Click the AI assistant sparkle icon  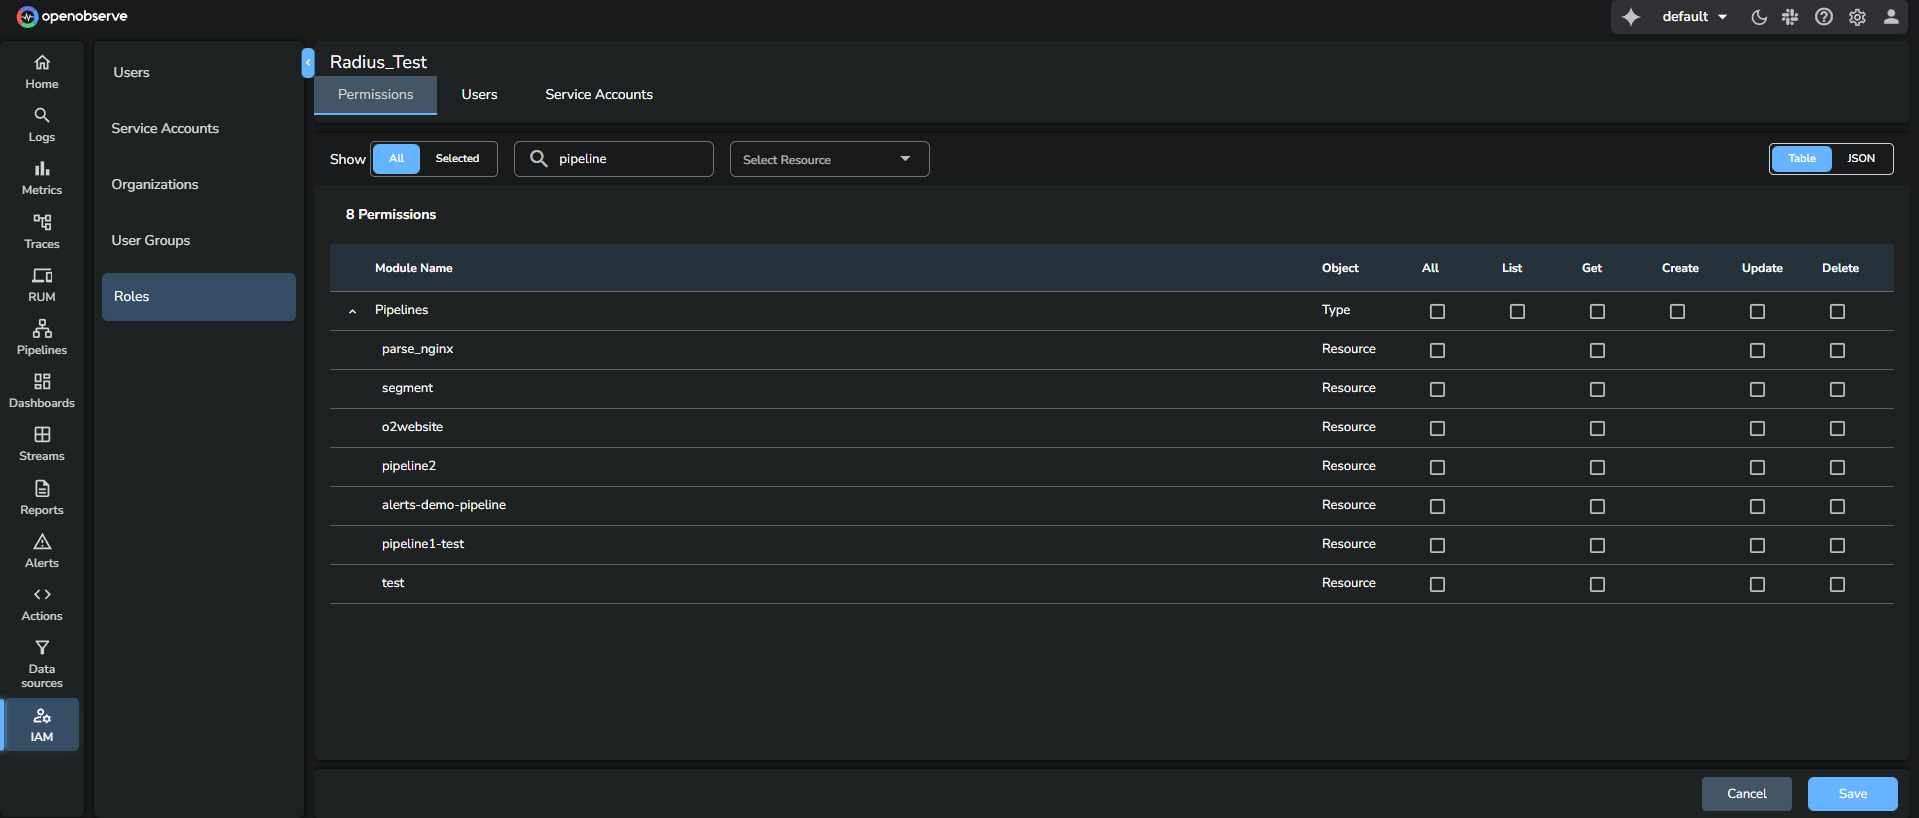[x=1631, y=17]
